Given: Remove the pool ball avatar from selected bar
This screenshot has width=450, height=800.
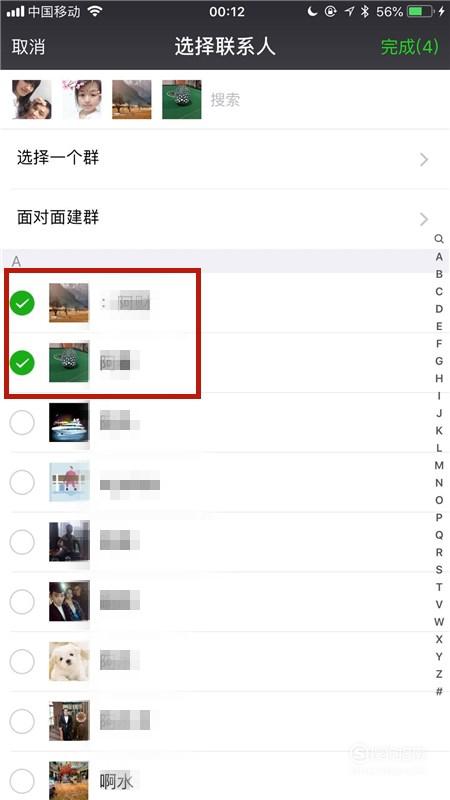Looking at the screenshot, I should (x=182, y=99).
